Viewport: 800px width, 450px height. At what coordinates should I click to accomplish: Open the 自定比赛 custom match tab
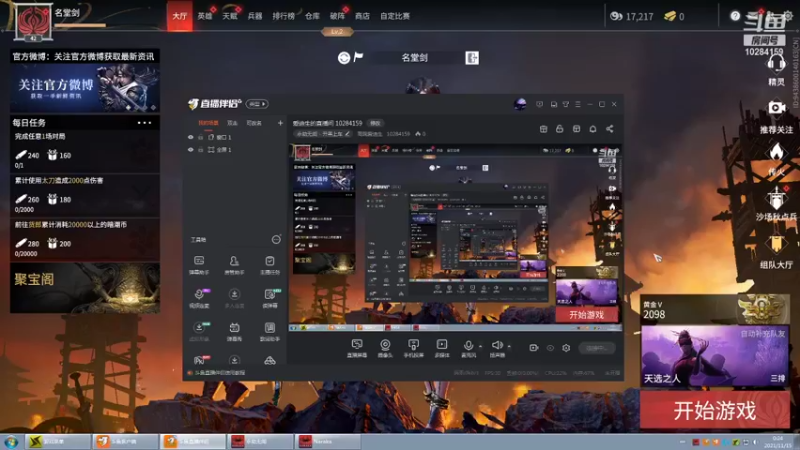(x=395, y=16)
